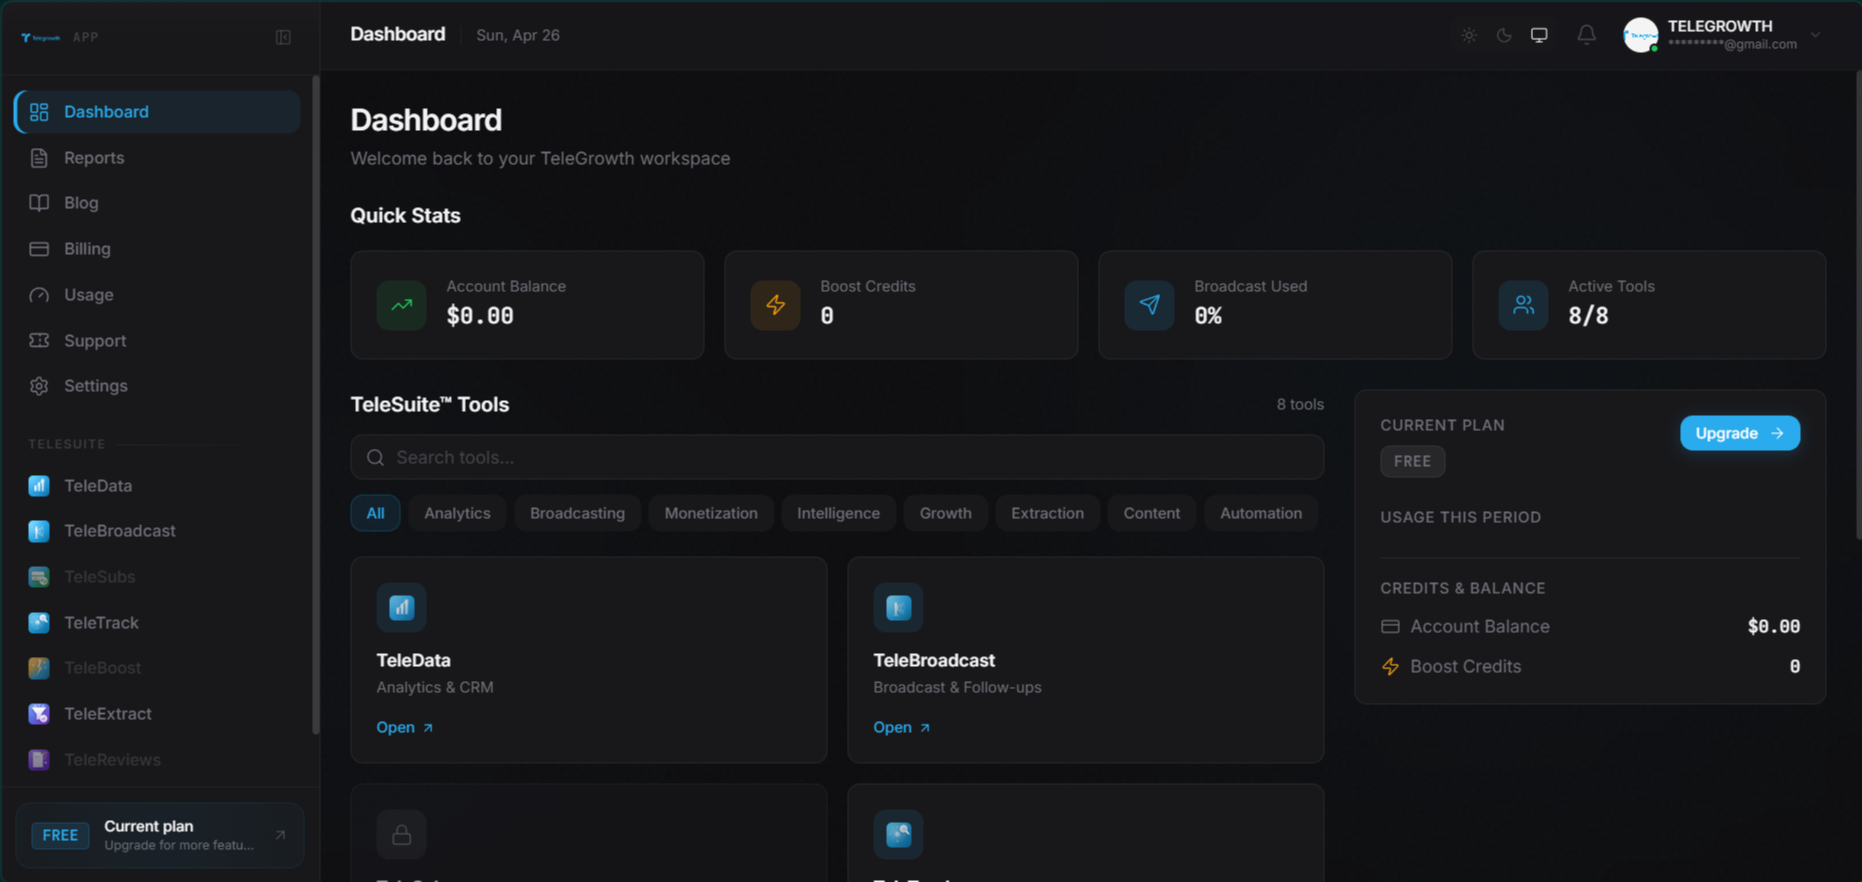Expand the account dropdown chevron
Viewport: 1862px width, 882px height.
pyautogui.click(x=1815, y=35)
